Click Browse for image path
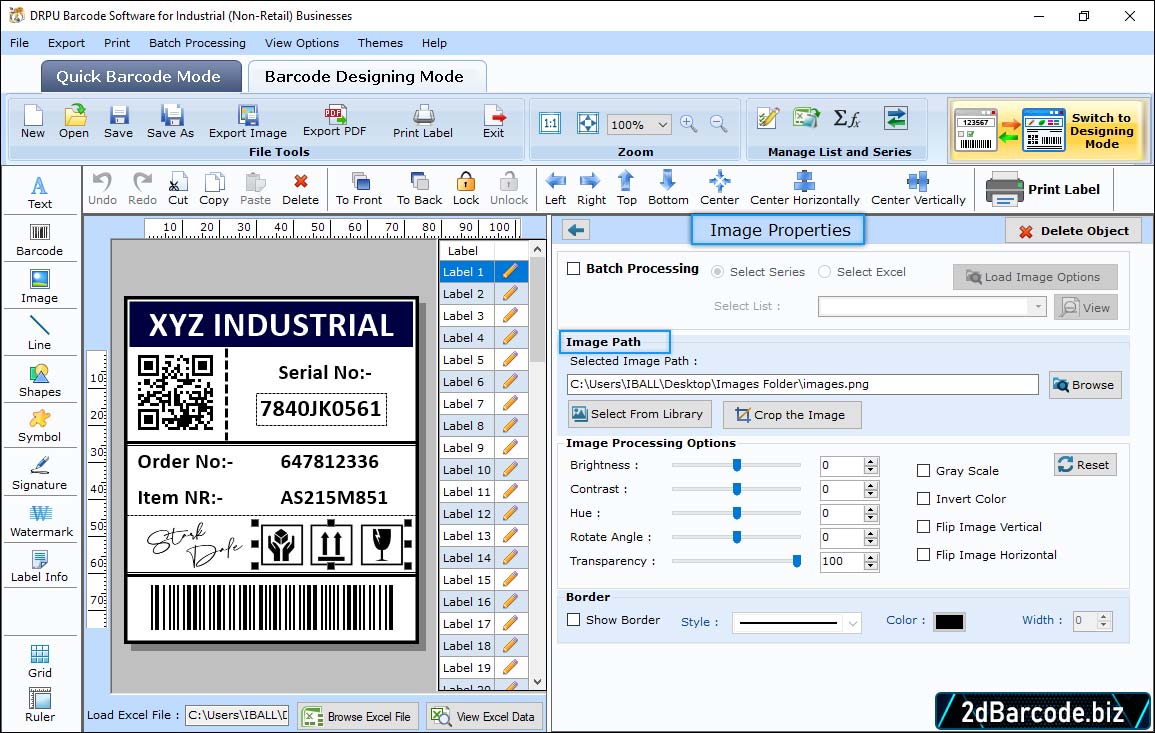This screenshot has width=1155, height=733. 1085,385
